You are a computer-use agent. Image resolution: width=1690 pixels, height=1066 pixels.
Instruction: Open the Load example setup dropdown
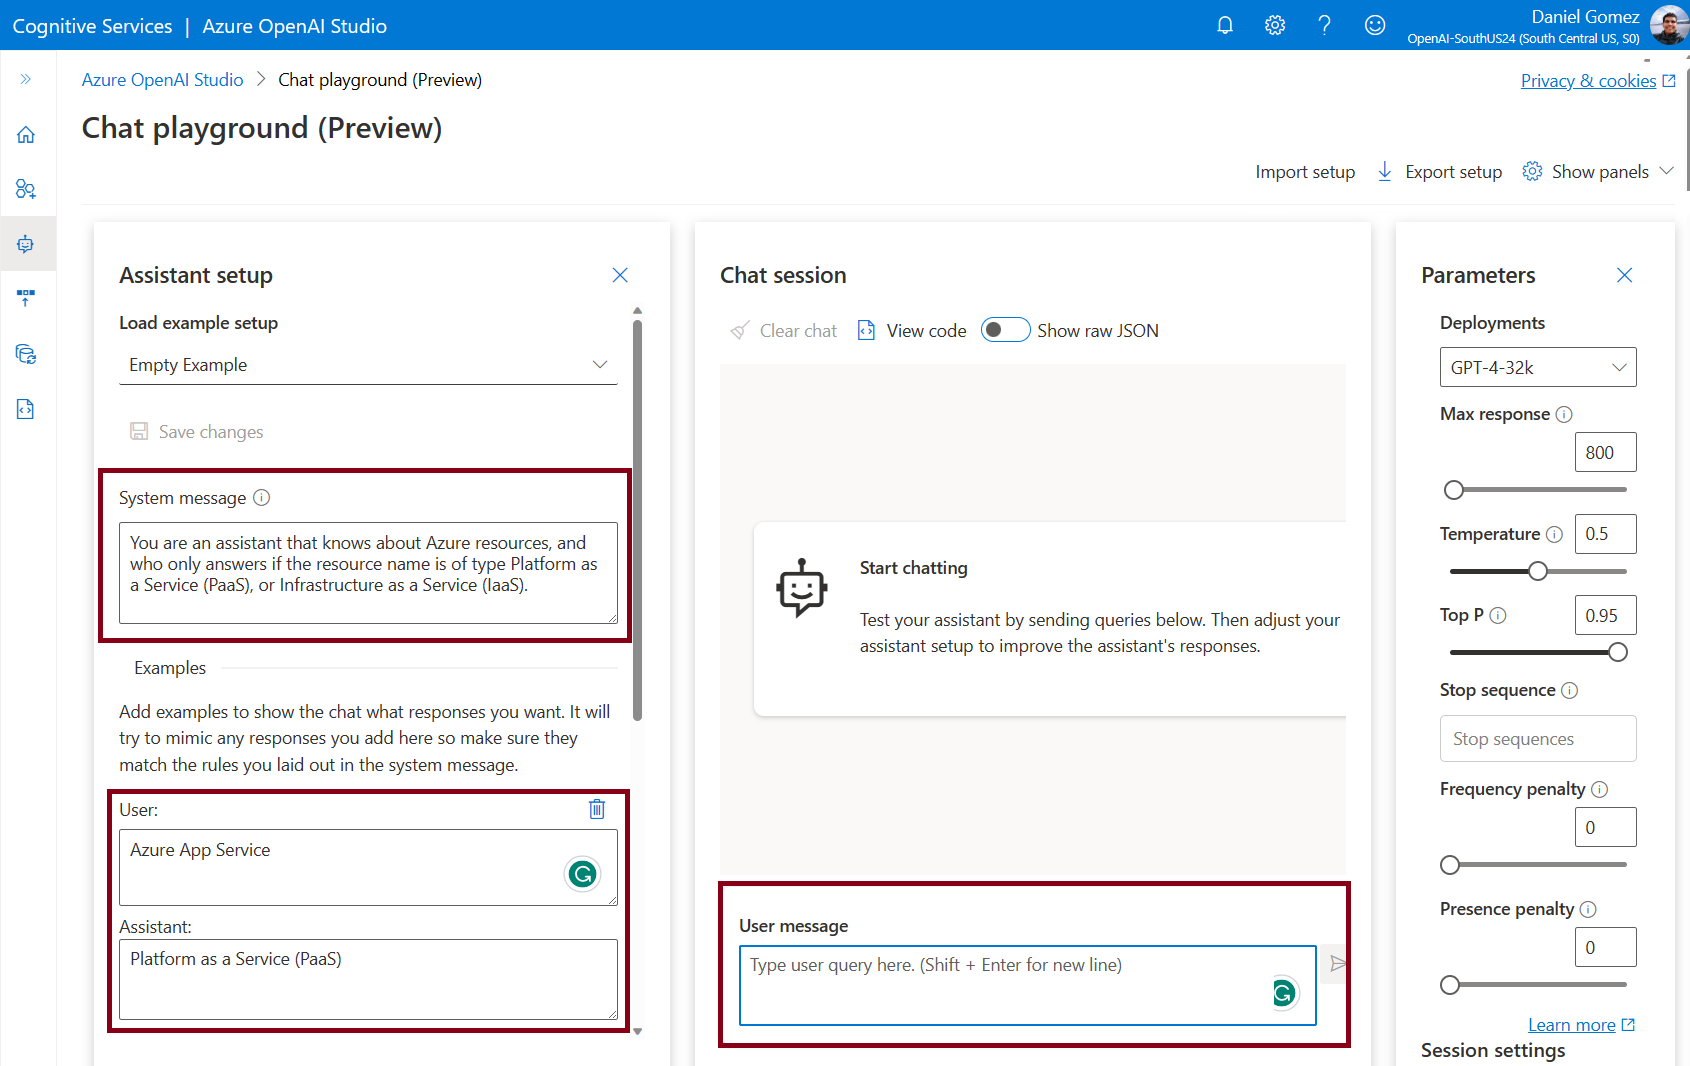368,365
